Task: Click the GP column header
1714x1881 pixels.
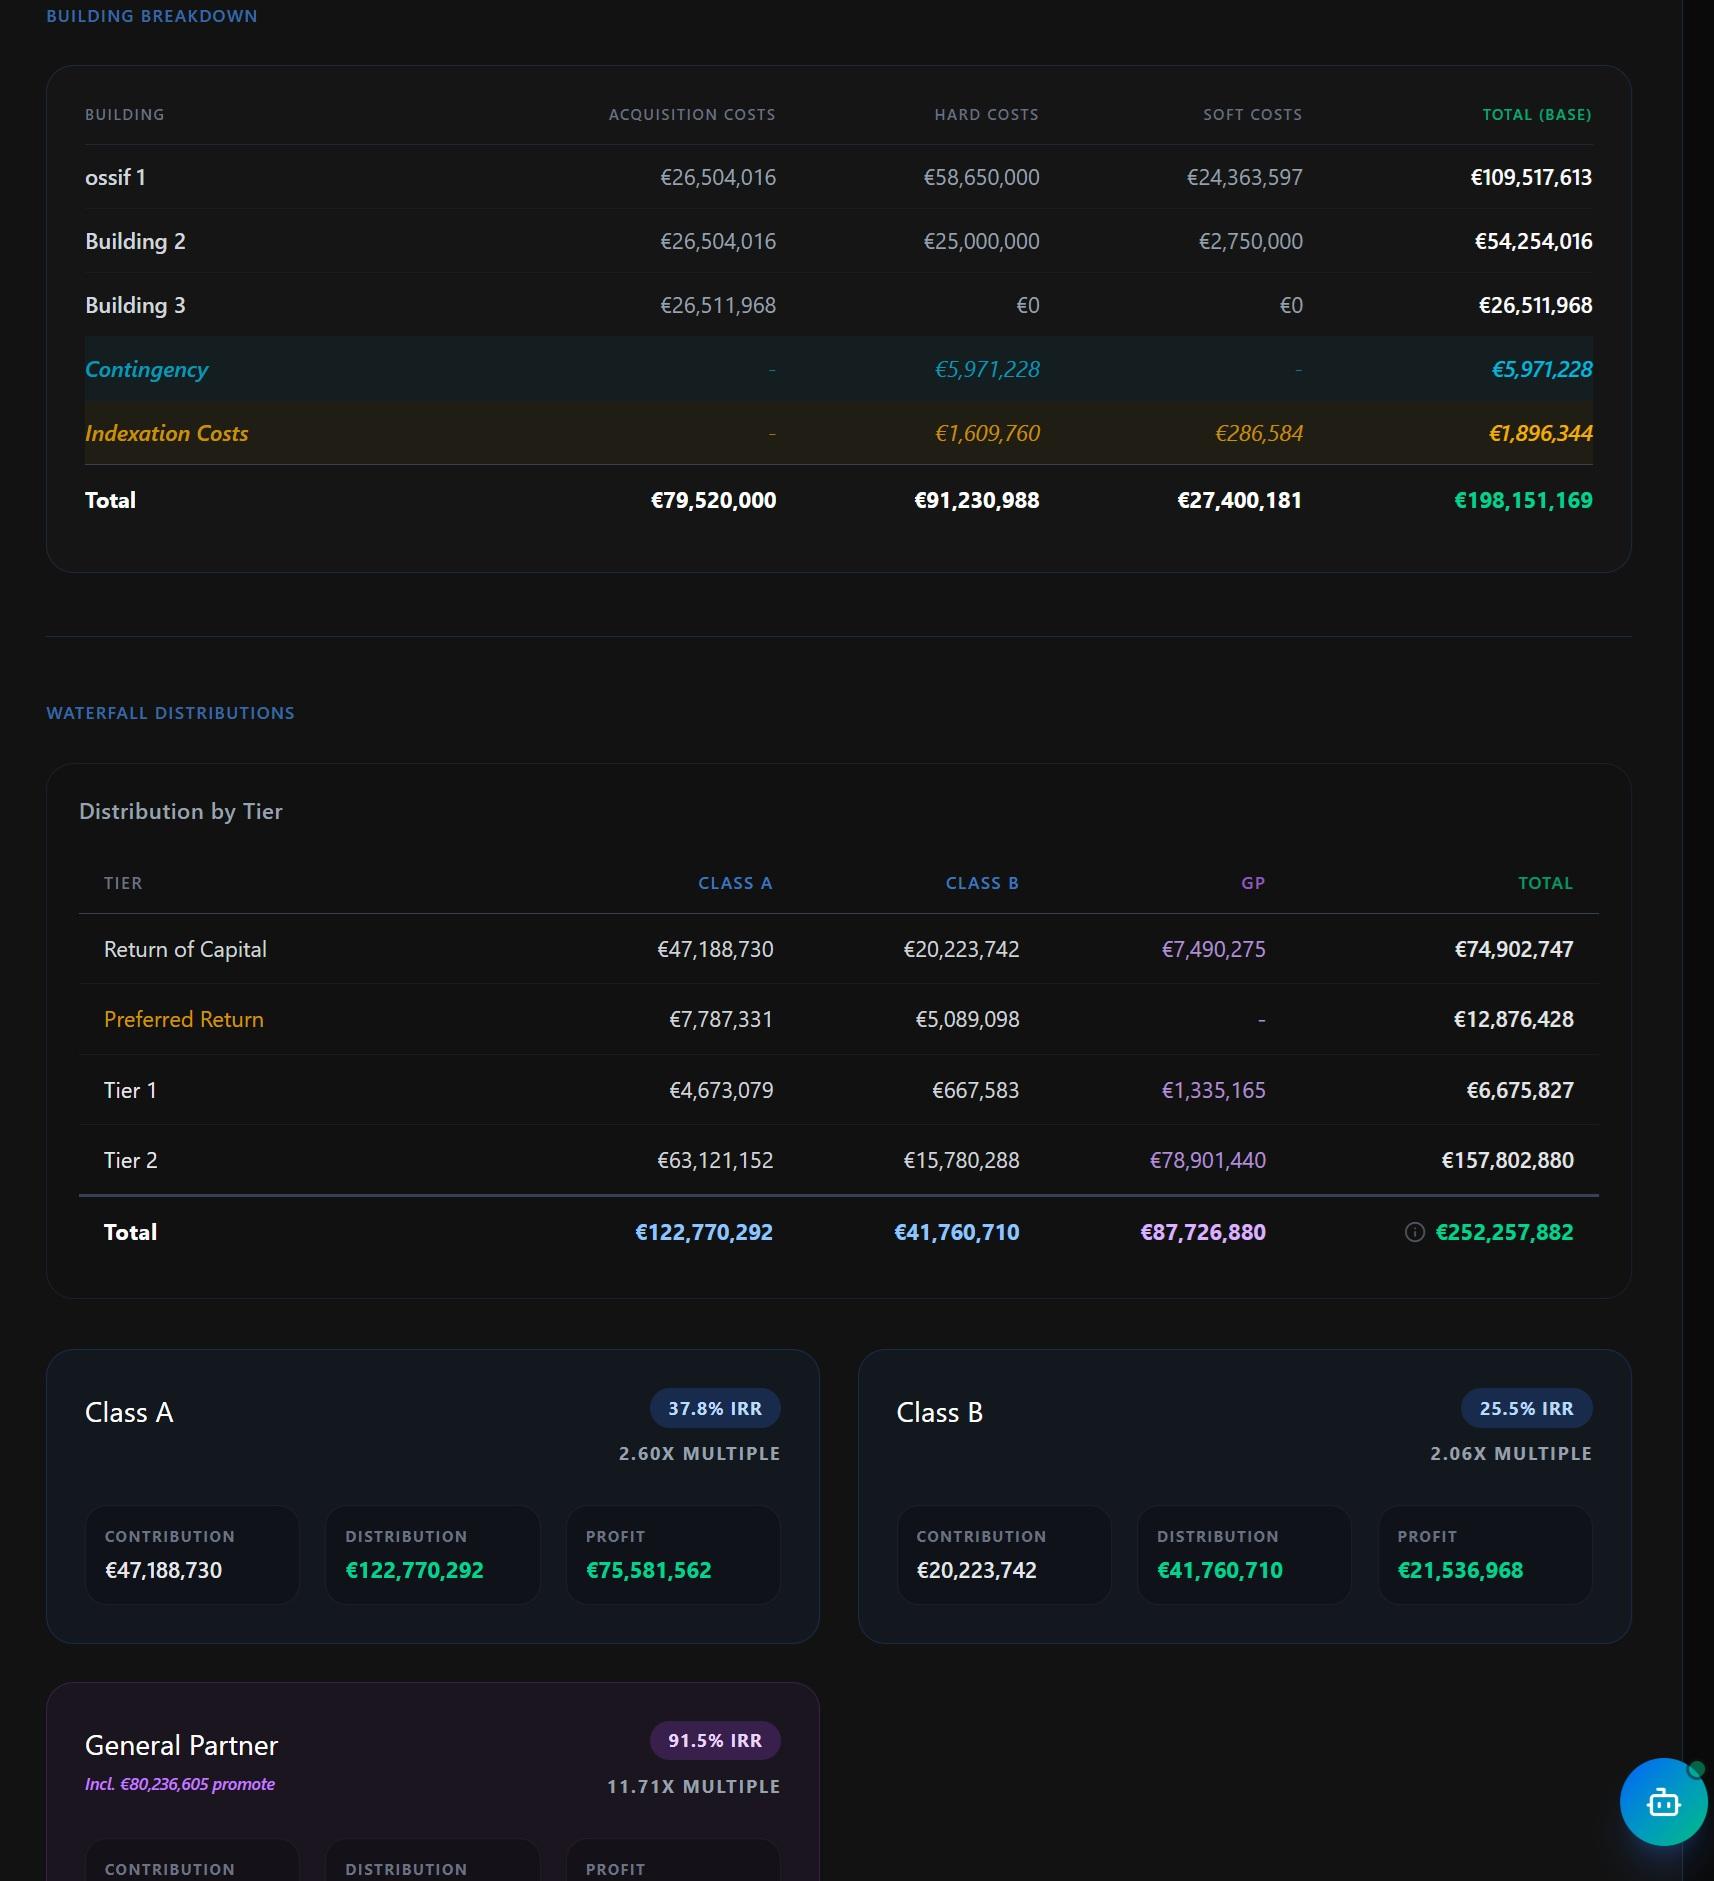Action: 1253,883
